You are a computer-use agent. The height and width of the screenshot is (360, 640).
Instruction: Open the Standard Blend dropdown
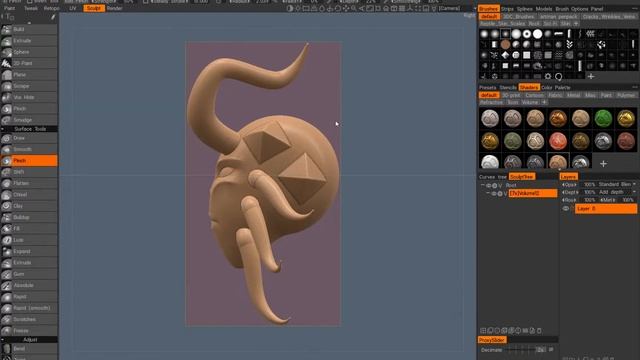(617, 184)
